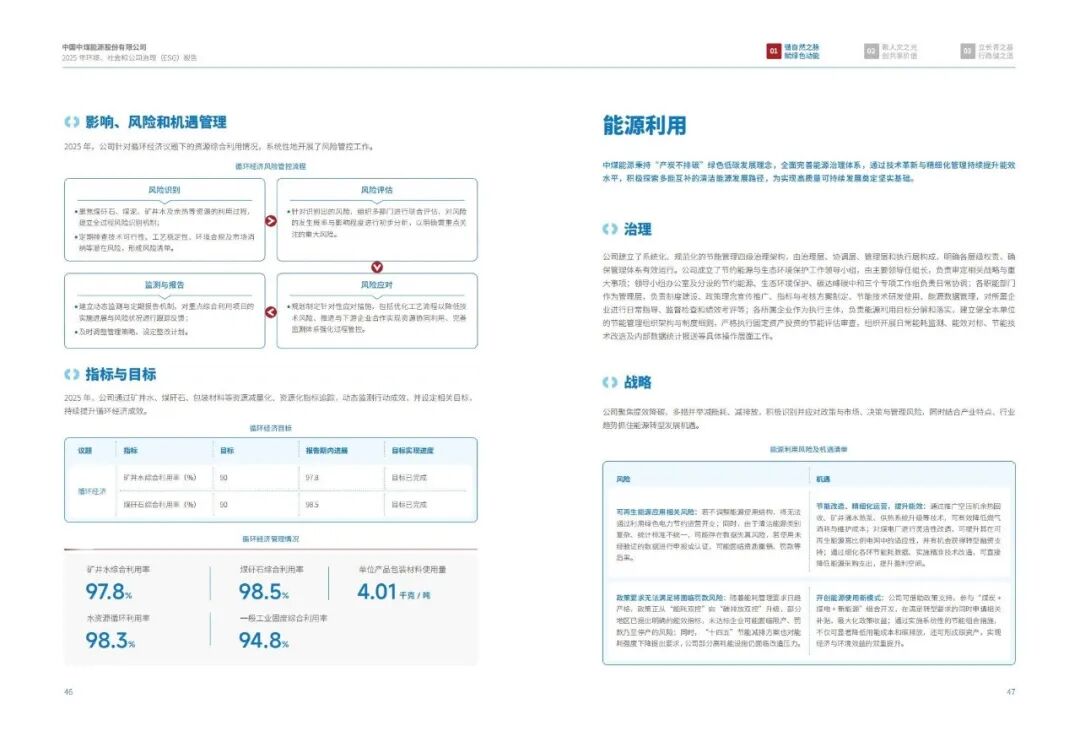Click the arrow between 风险识别 and 风险评估
1080x742 pixels.
click(271, 220)
